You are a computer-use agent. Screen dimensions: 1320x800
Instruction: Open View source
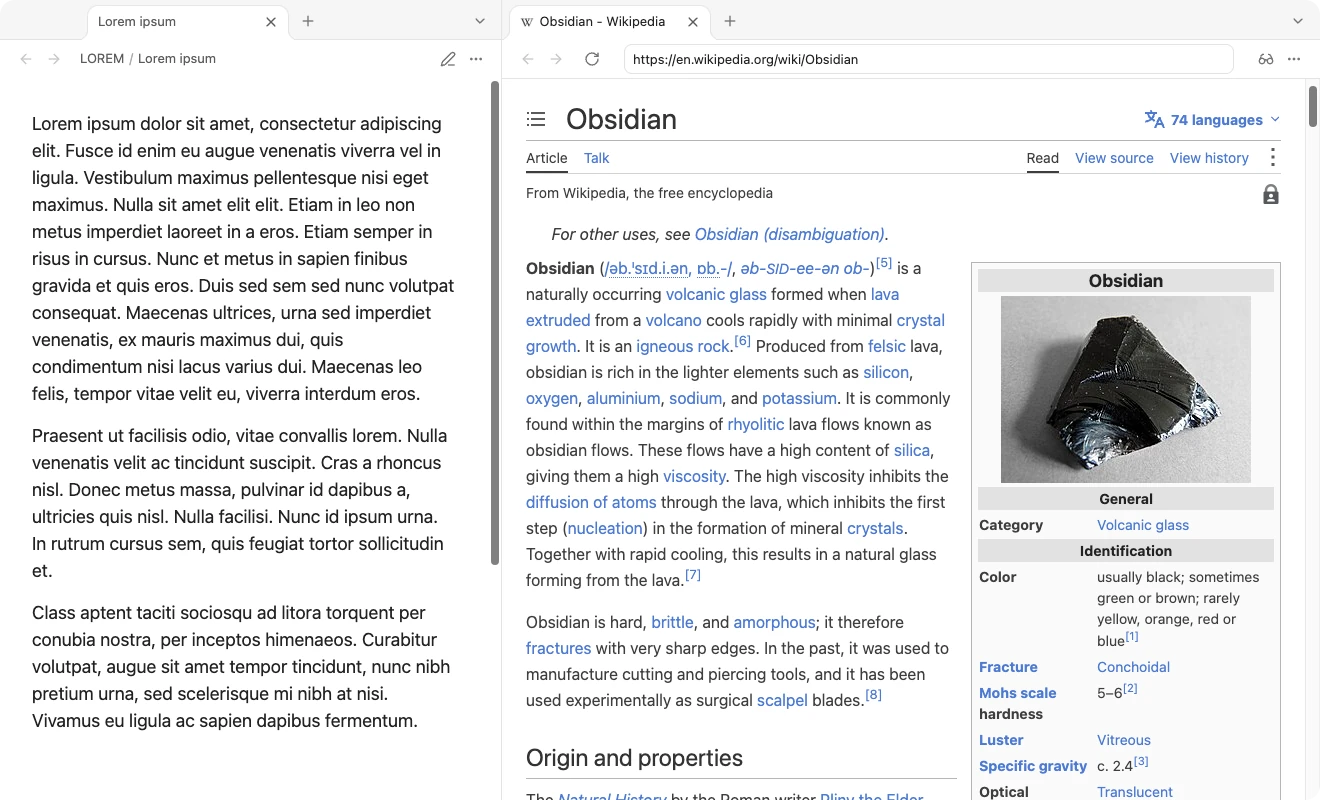(x=1114, y=158)
